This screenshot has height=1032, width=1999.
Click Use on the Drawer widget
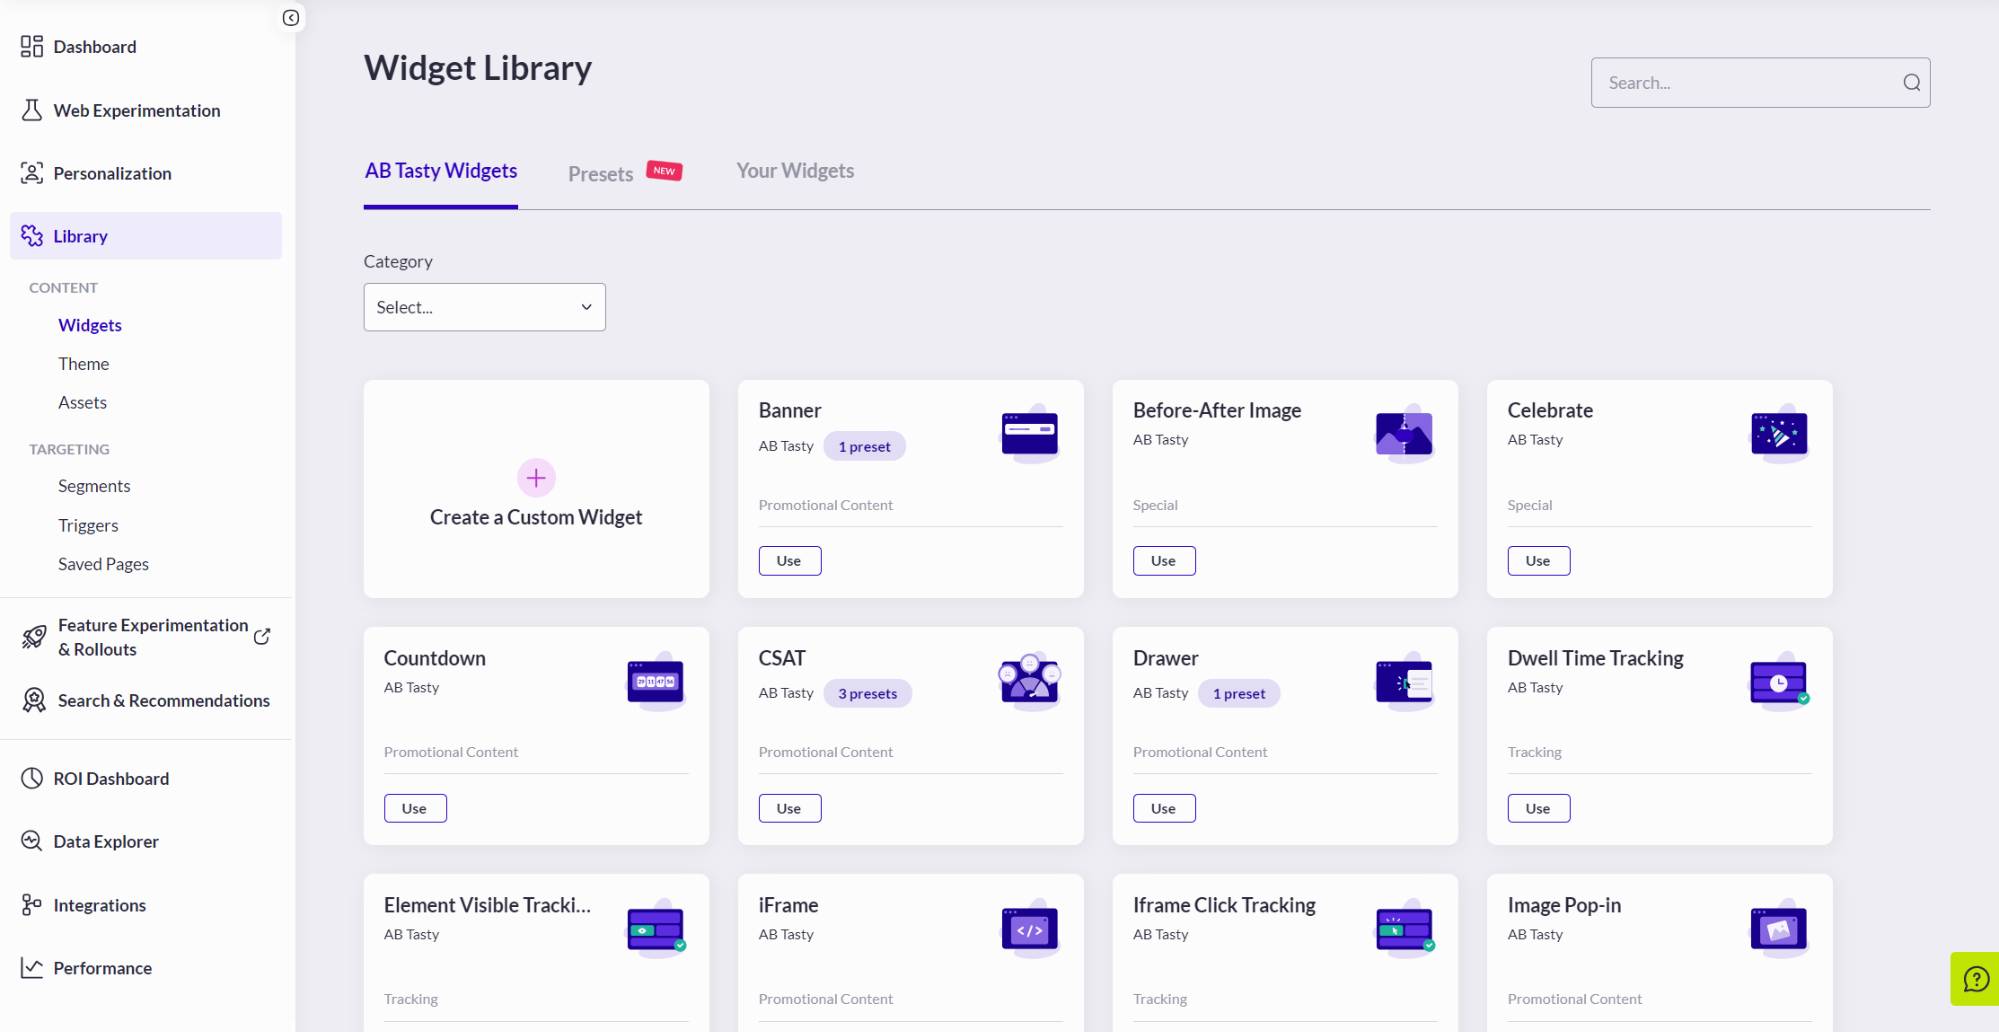[1164, 808]
